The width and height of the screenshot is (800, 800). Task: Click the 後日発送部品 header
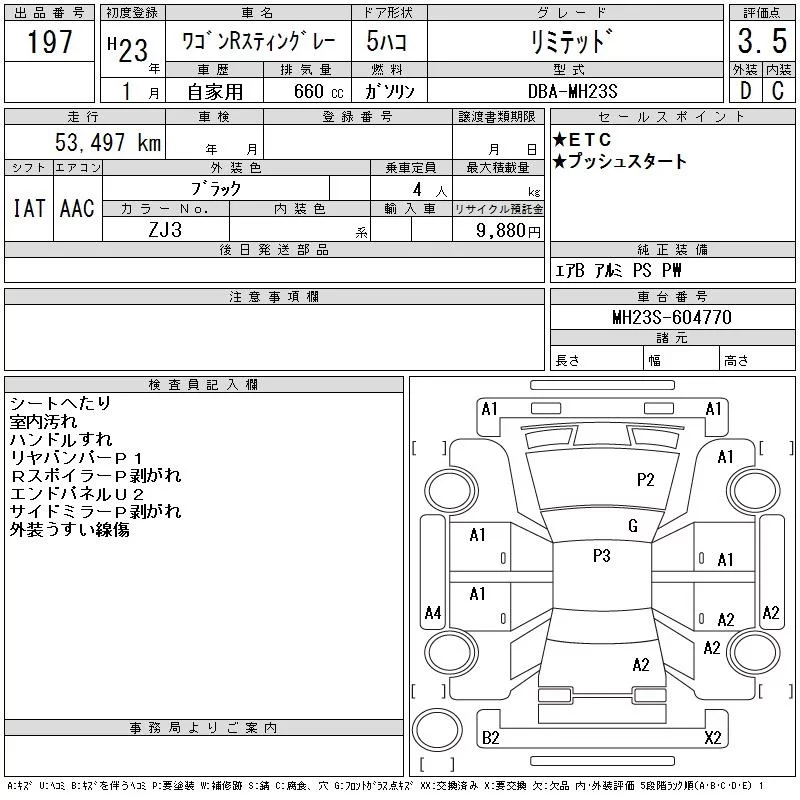tap(274, 249)
